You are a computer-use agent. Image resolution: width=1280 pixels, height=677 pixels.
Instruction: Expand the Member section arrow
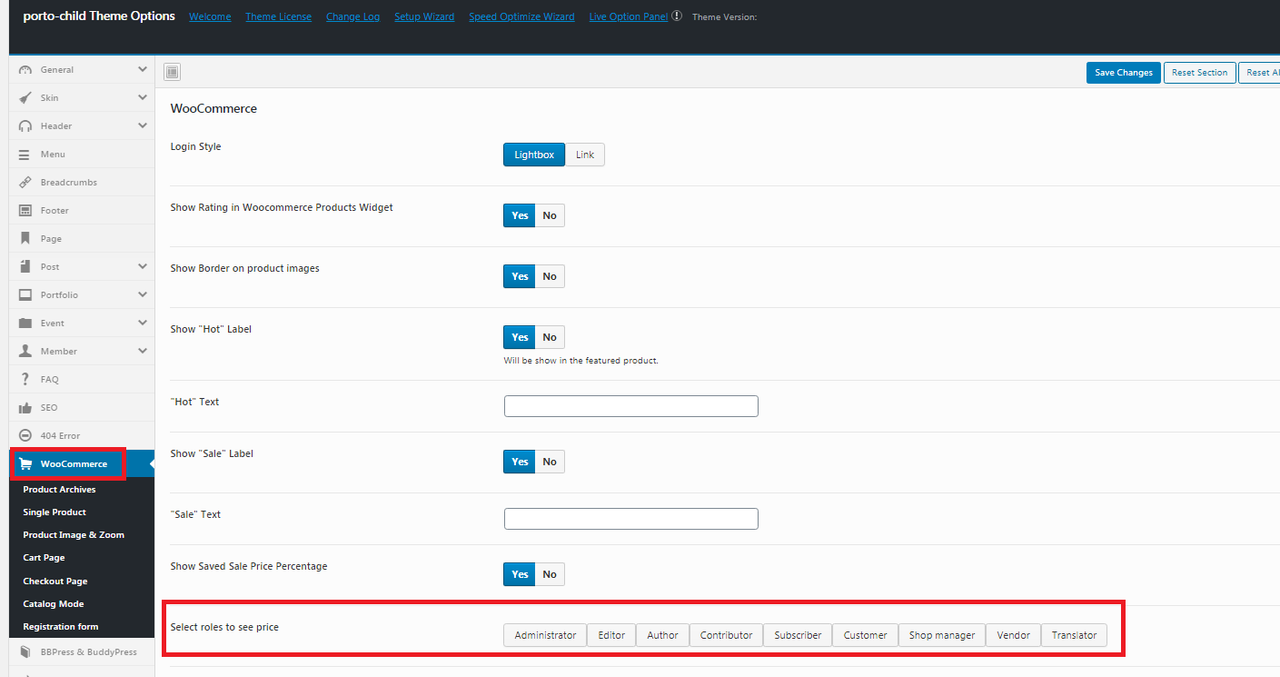143,351
